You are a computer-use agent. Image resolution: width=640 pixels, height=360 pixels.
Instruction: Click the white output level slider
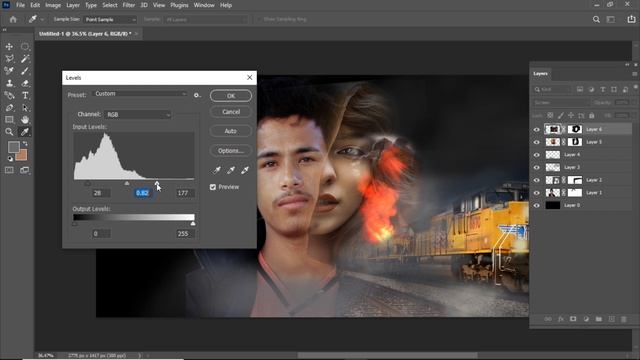[193, 224]
